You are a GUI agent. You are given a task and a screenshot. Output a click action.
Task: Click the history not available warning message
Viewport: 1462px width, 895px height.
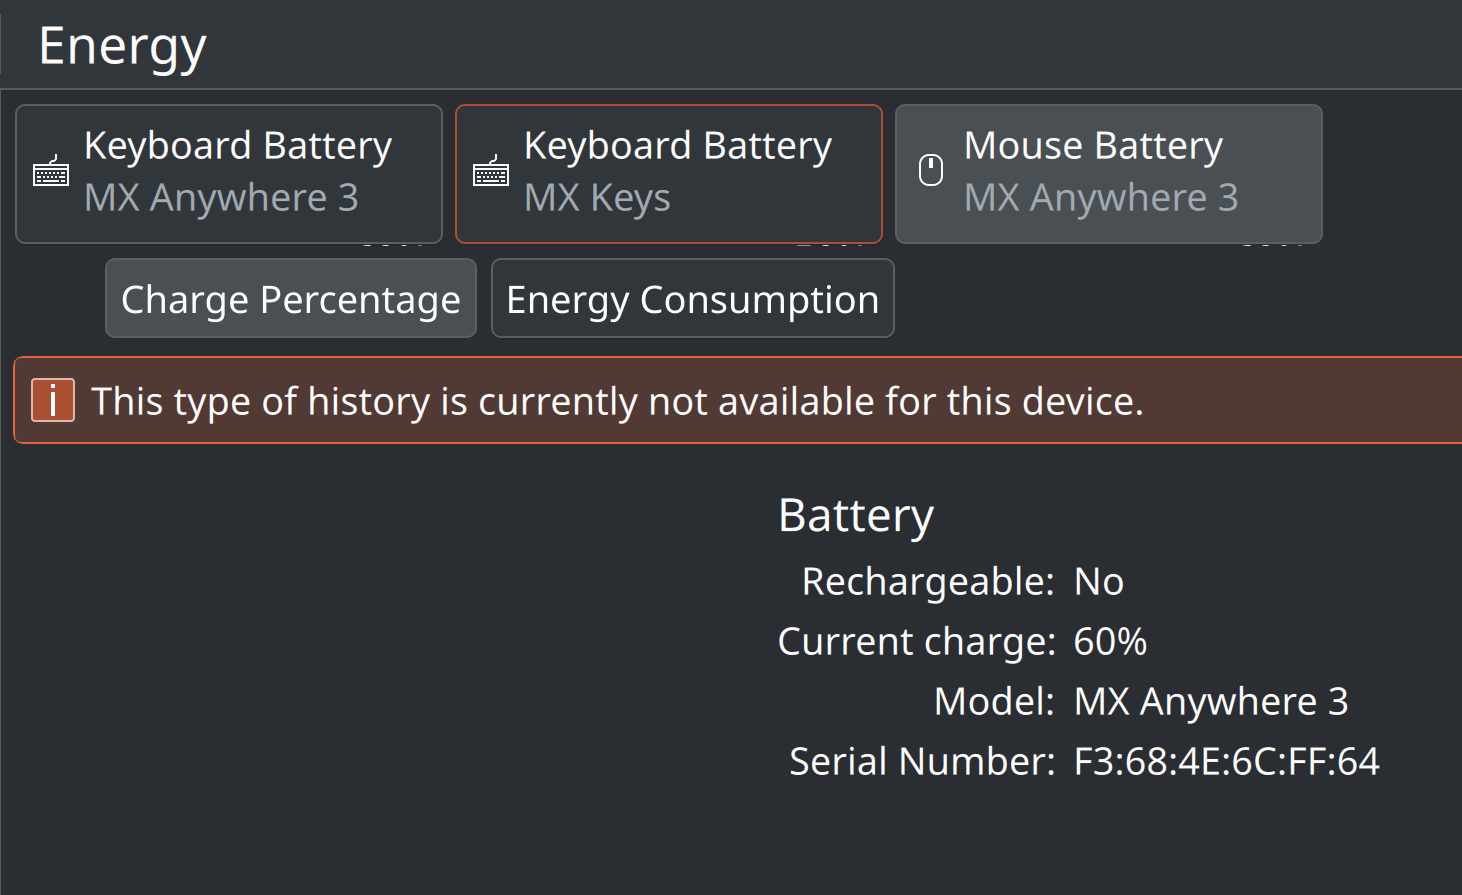[x=617, y=401]
